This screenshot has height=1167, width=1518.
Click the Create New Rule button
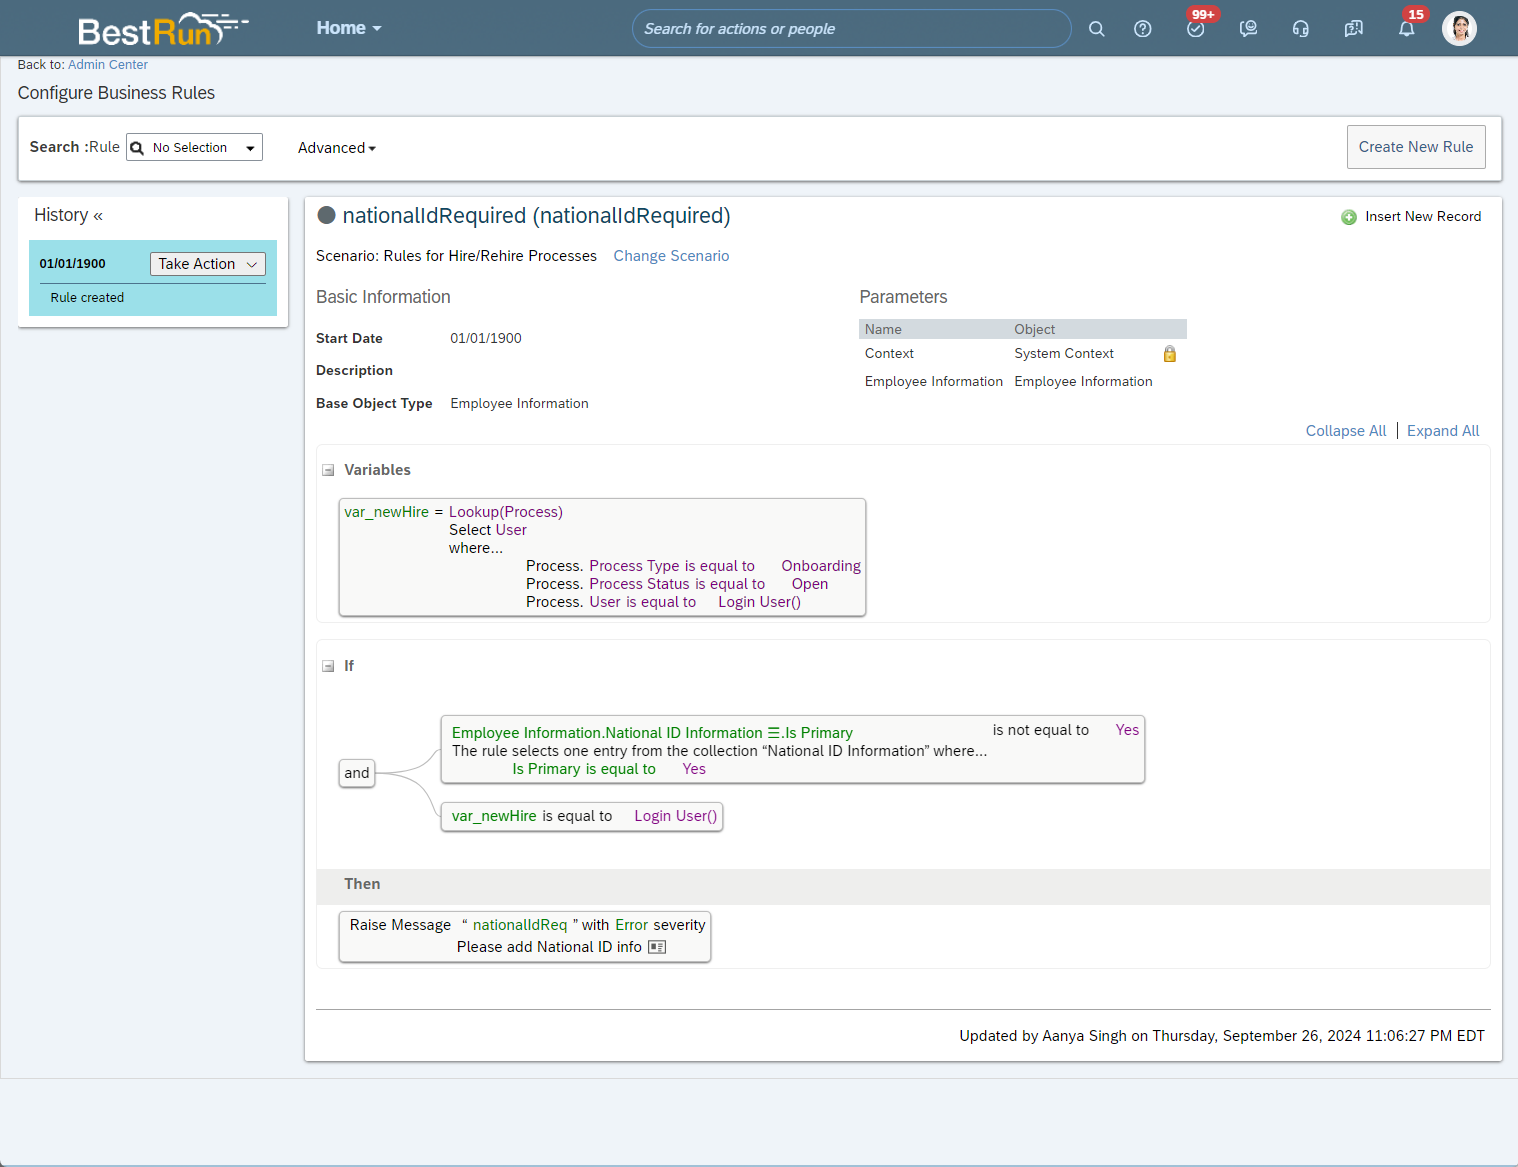coord(1416,147)
